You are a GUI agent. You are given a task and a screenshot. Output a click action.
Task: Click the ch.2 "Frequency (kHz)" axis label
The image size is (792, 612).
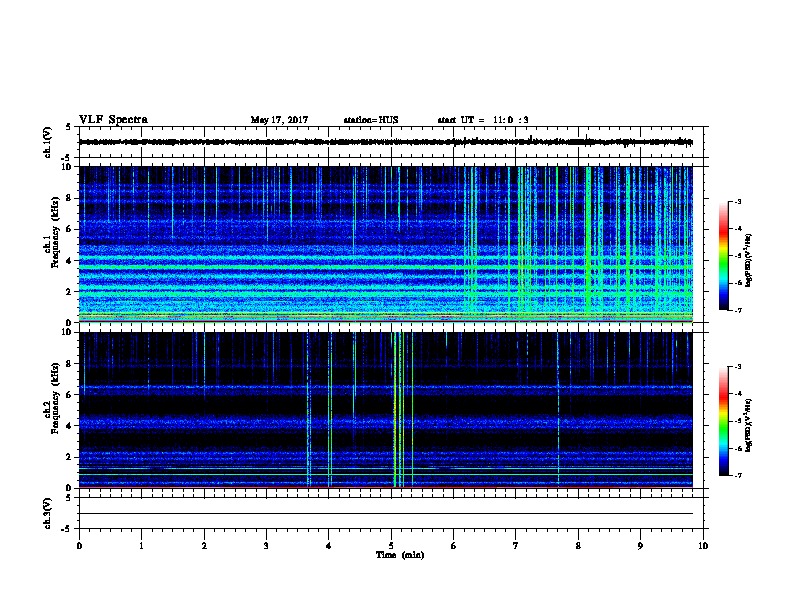(55, 398)
